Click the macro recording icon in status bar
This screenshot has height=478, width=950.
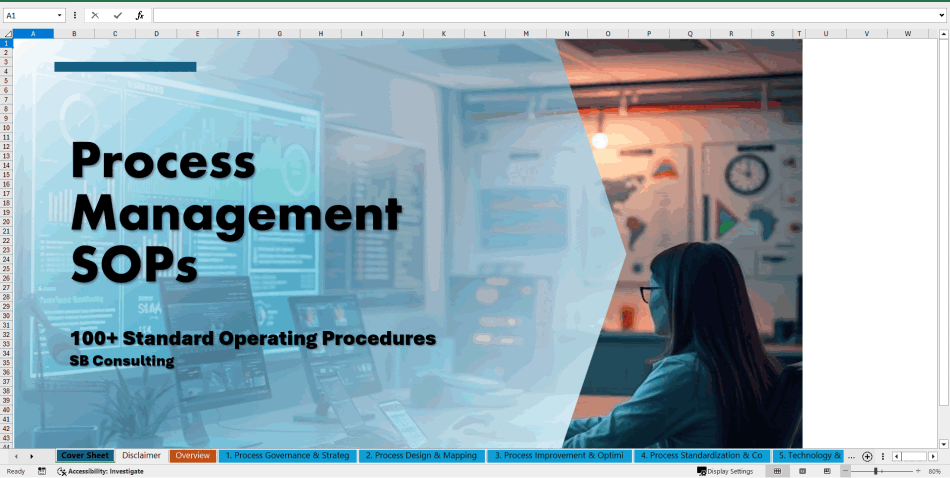[x=42, y=471]
